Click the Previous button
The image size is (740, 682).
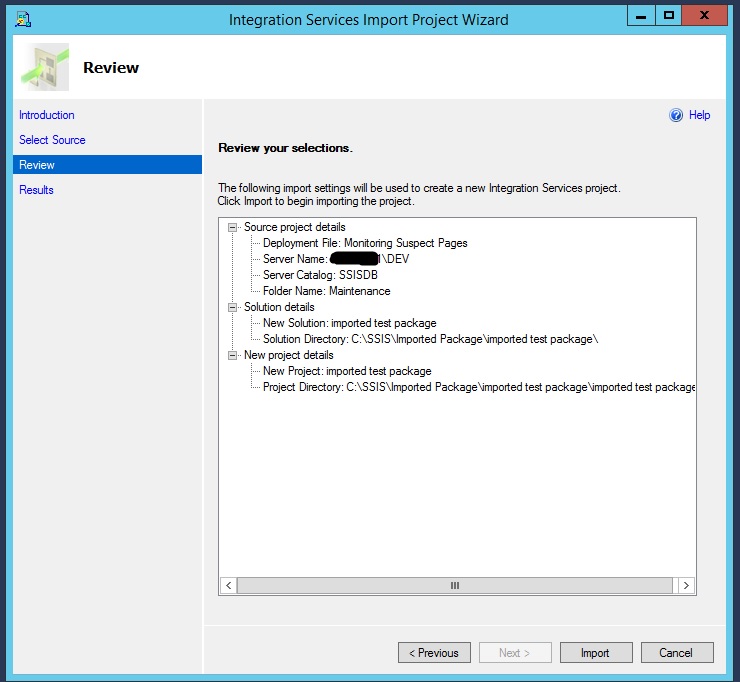tap(434, 653)
